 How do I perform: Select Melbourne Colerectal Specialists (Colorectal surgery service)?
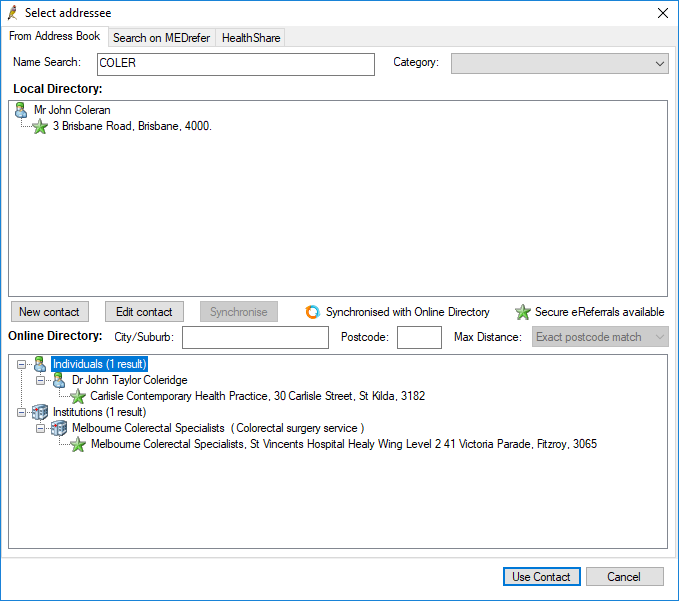[x=218, y=428]
